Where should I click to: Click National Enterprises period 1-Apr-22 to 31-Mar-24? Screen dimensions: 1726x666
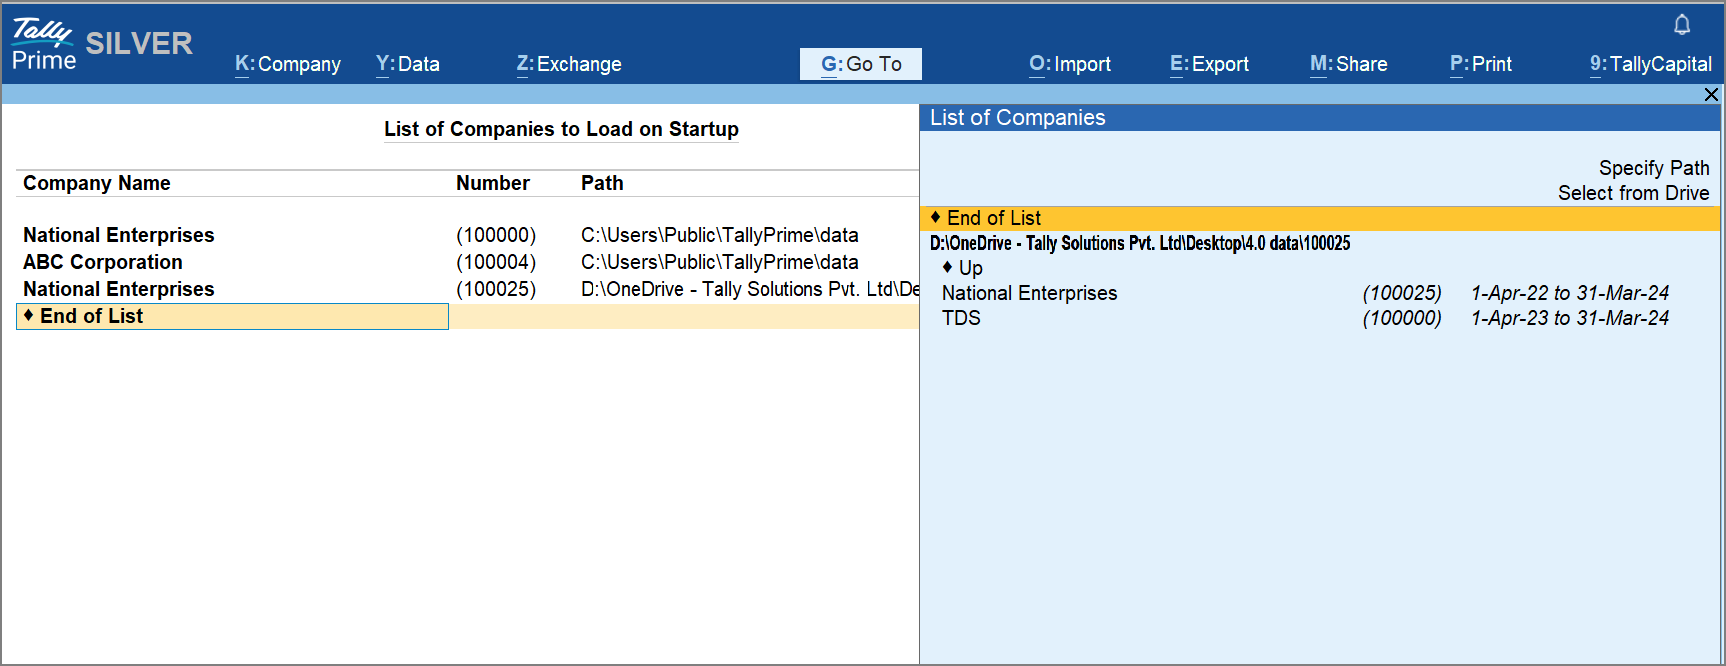click(1570, 293)
